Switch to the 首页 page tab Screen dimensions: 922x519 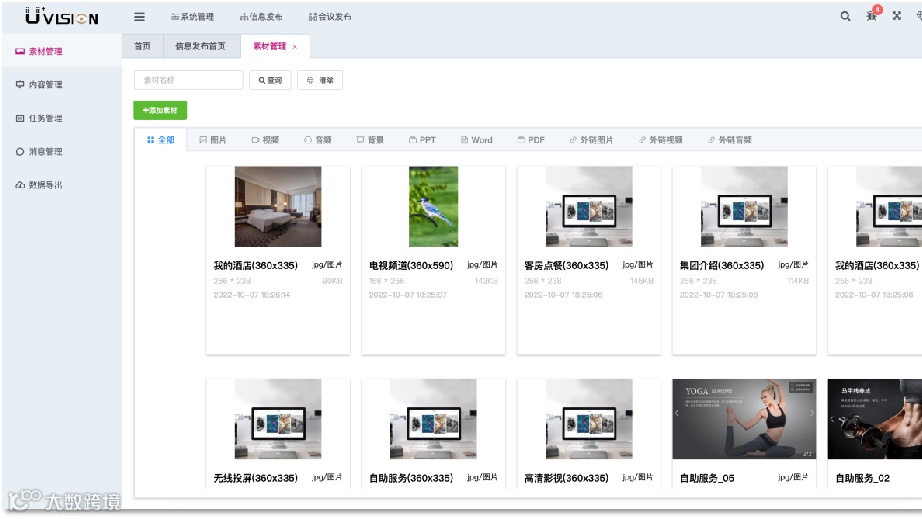point(142,46)
